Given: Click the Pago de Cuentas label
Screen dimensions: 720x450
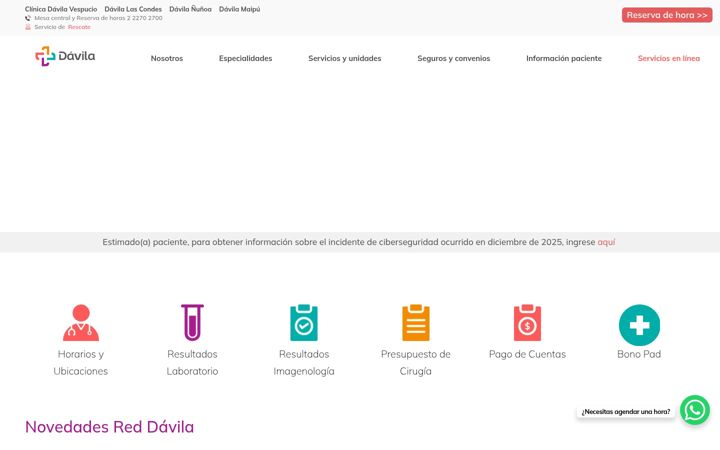Looking at the screenshot, I should coord(527,354).
